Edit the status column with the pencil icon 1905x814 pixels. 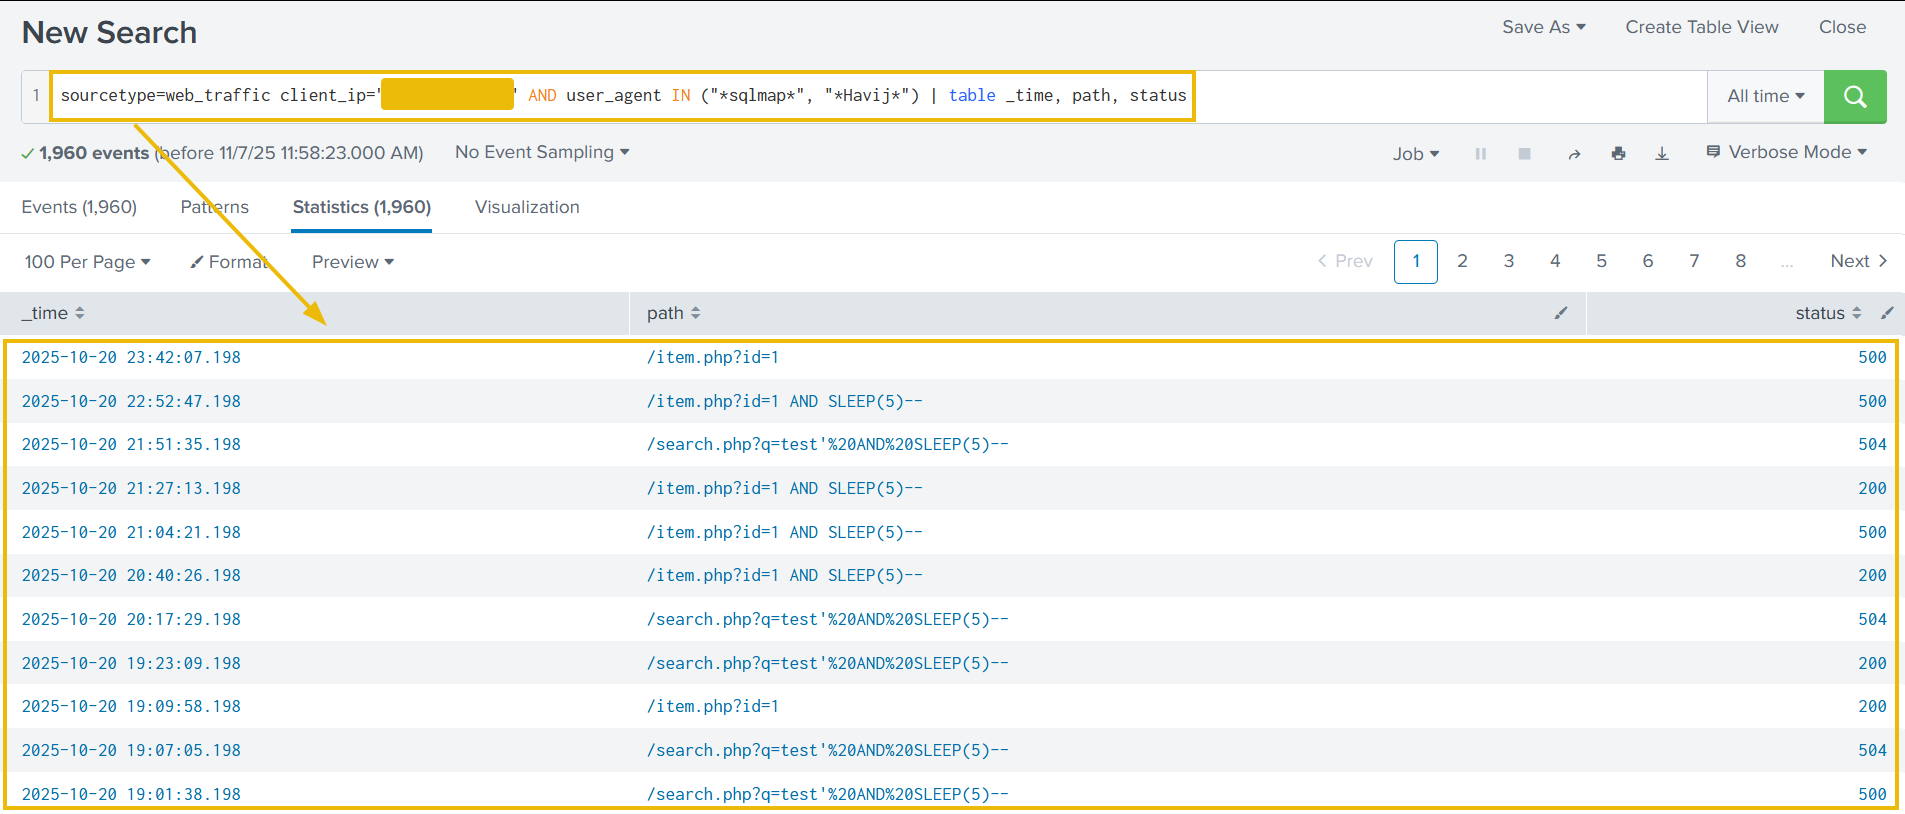click(x=1886, y=313)
